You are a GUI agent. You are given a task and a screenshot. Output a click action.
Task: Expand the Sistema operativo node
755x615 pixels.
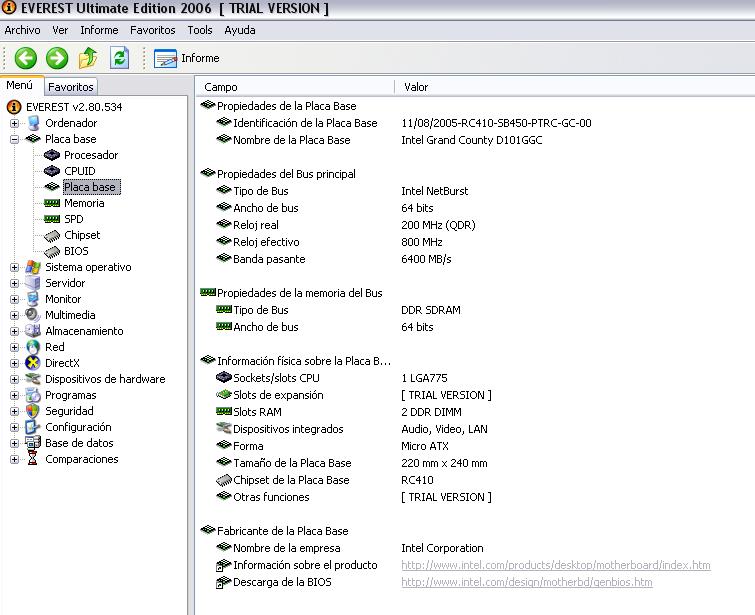tap(15, 267)
